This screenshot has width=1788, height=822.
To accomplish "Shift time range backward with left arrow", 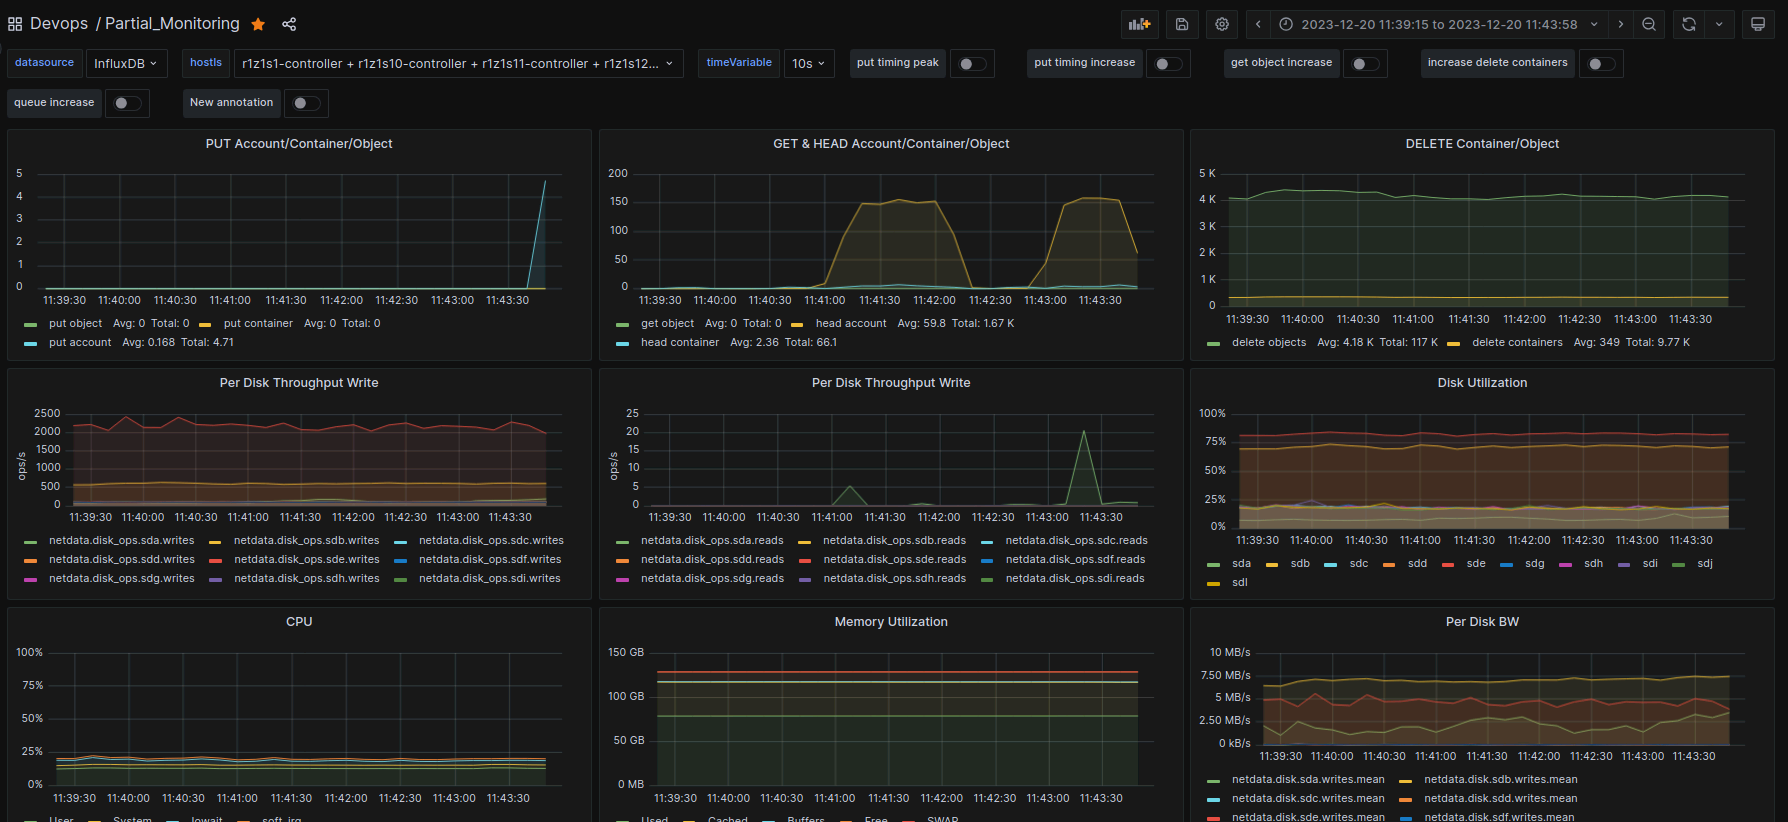I will point(1258,24).
